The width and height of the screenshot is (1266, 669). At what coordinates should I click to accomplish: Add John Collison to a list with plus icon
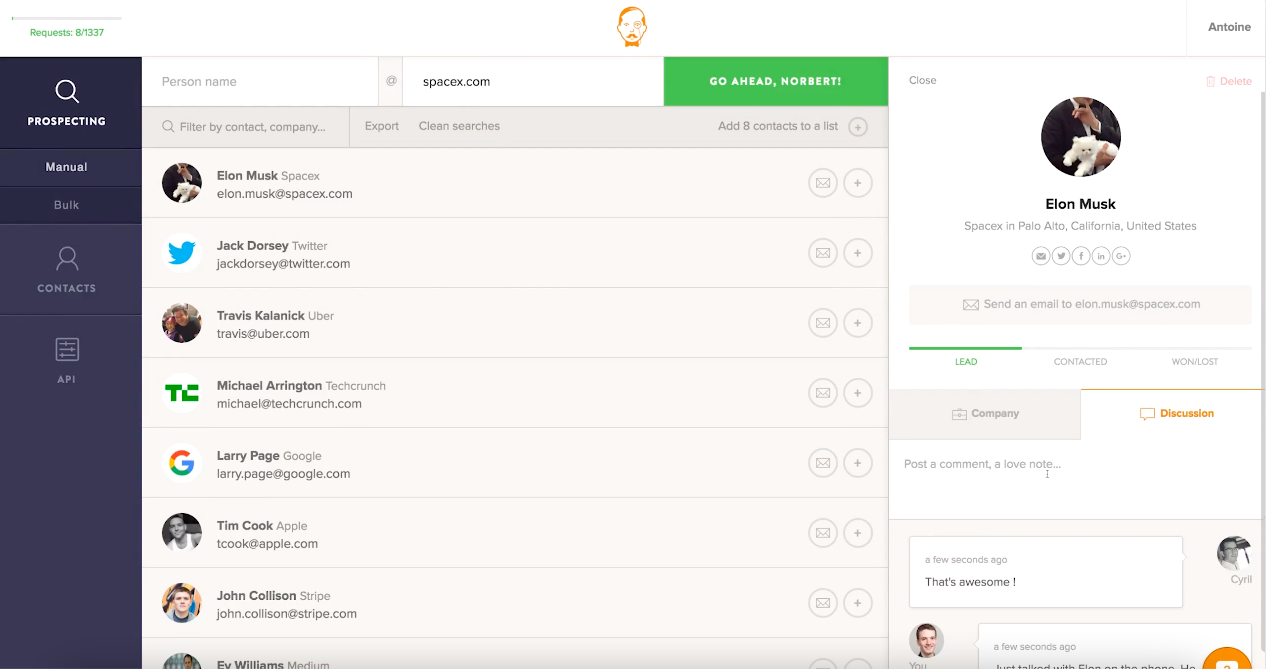[858, 604]
